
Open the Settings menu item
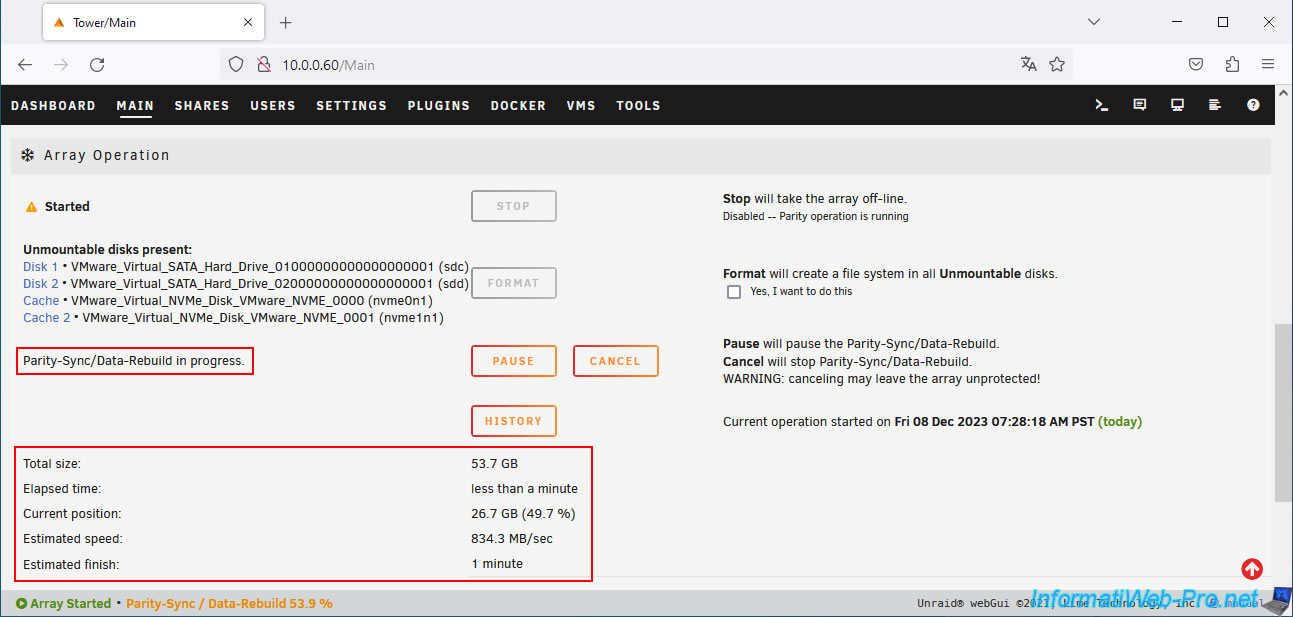click(x=351, y=105)
